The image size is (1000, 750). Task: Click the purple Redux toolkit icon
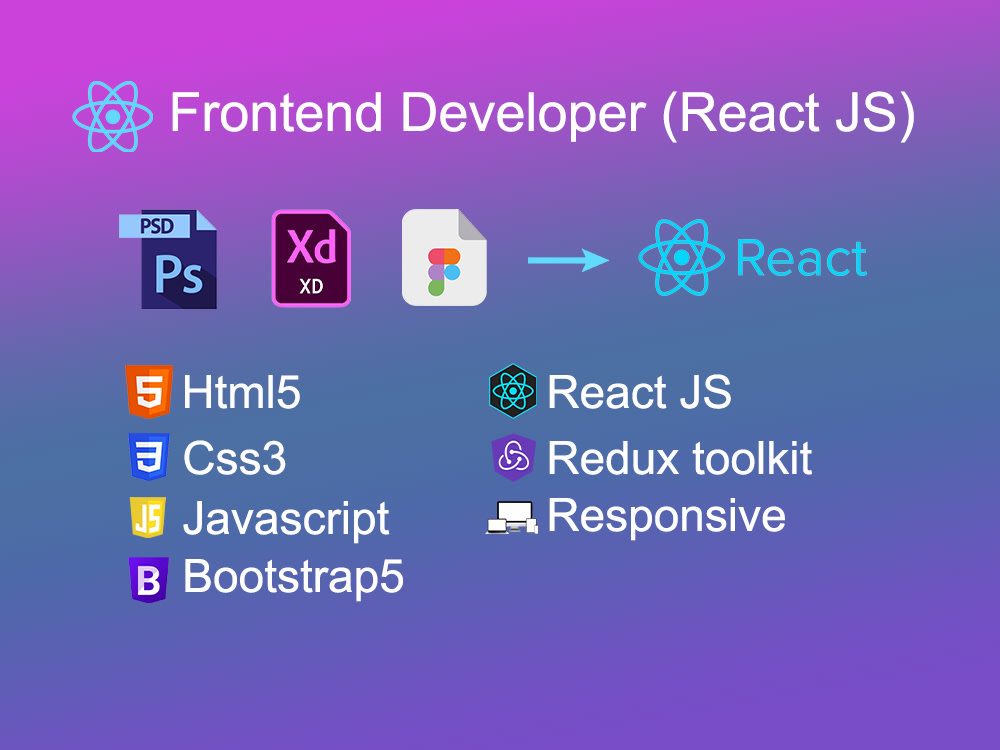tap(513, 457)
